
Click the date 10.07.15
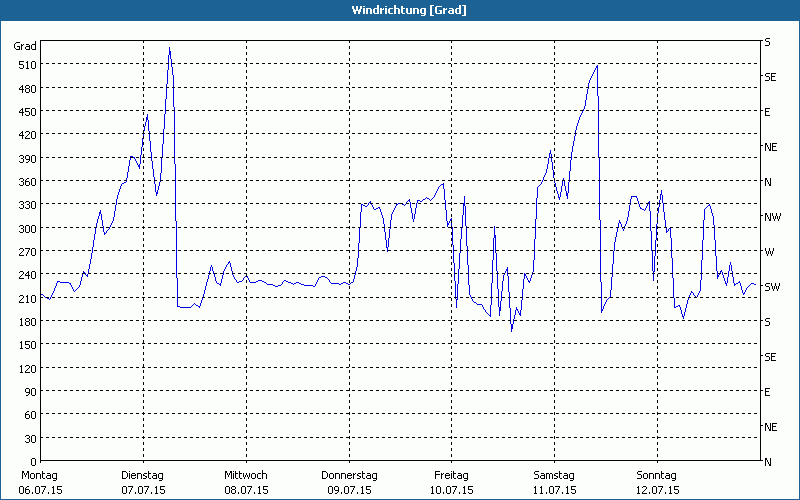point(452,490)
